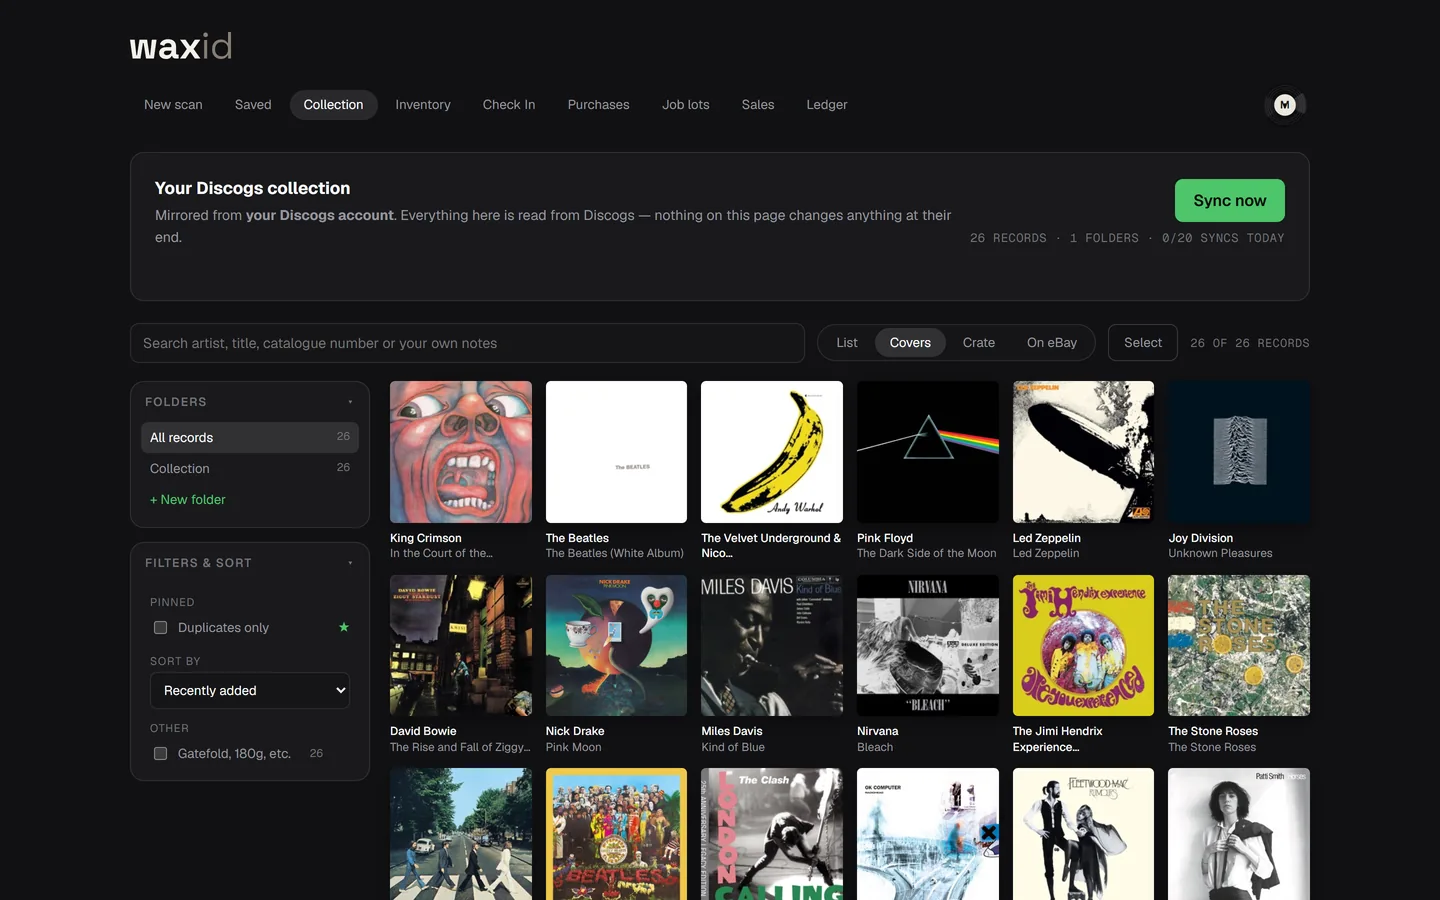This screenshot has width=1440, height=900.
Task: Open the Velvet Underground banana cover
Action: pyautogui.click(x=772, y=452)
